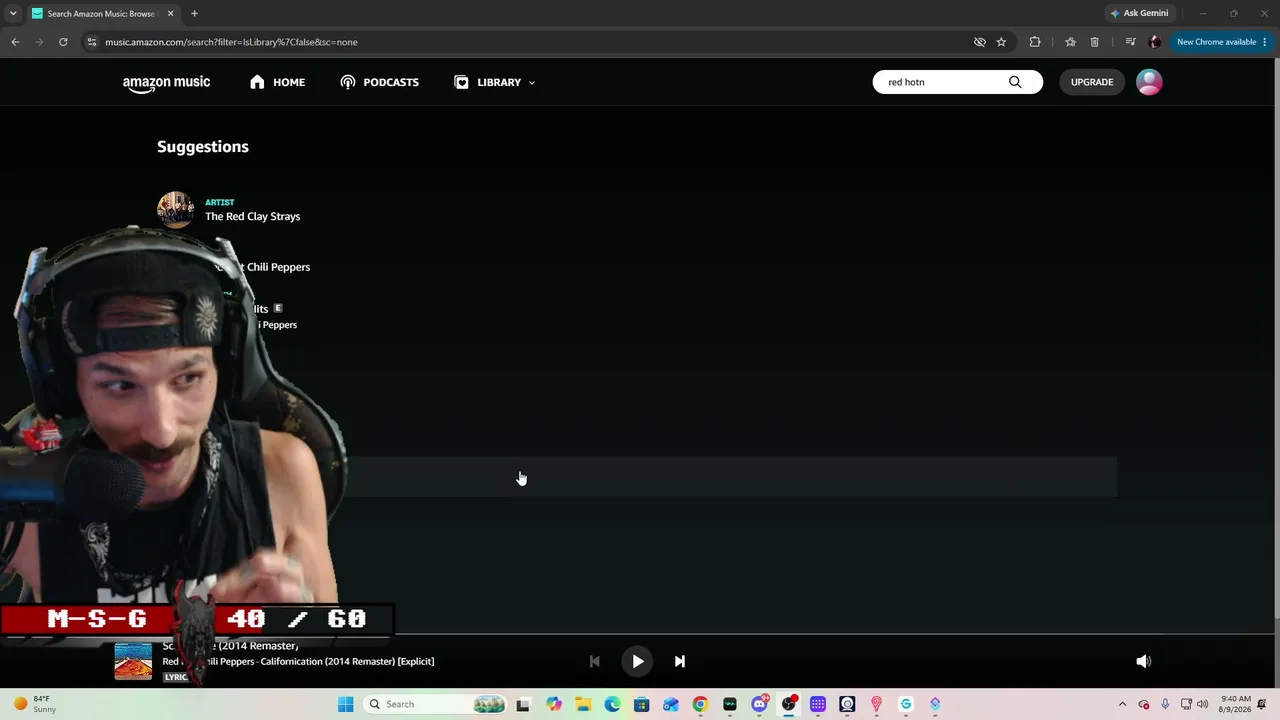1280x720 pixels.
Task: Expand the Library dropdown menu
Action: click(495, 82)
